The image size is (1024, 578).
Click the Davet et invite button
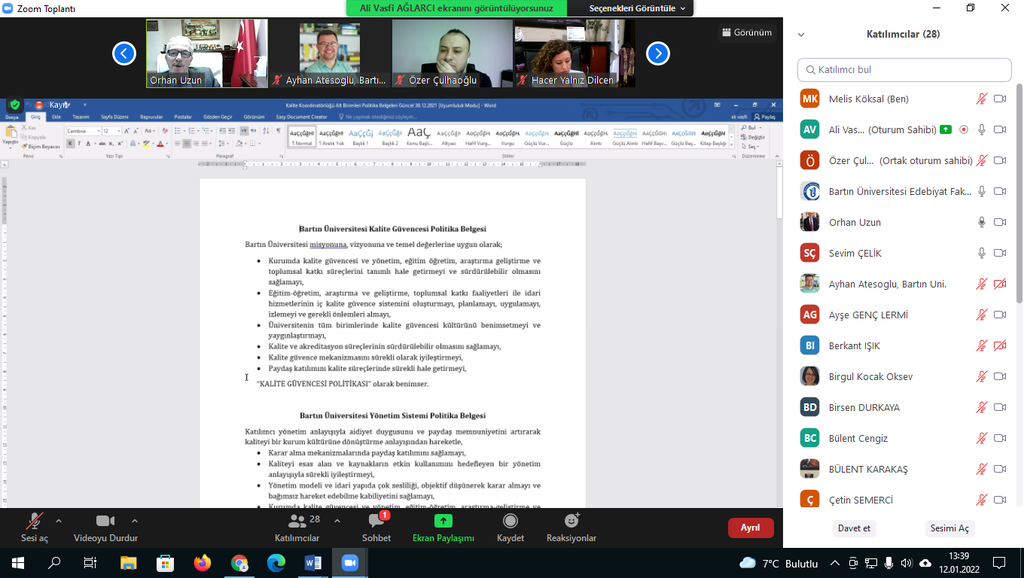(x=853, y=528)
